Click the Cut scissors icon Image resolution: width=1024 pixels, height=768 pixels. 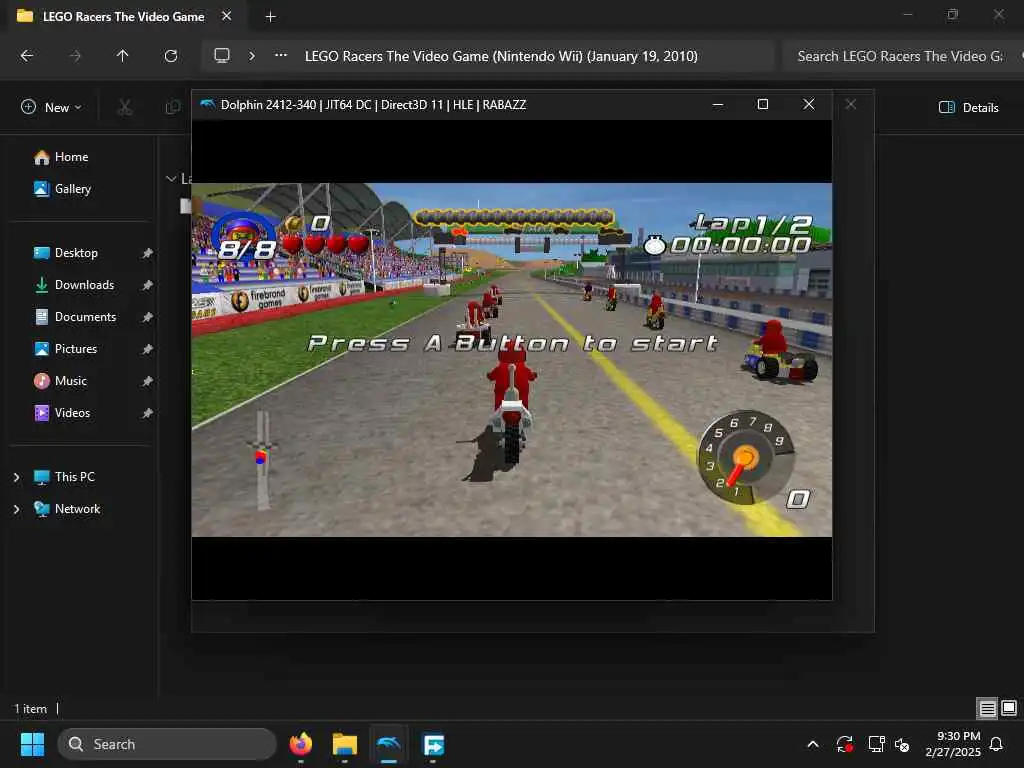(x=125, y=108)
